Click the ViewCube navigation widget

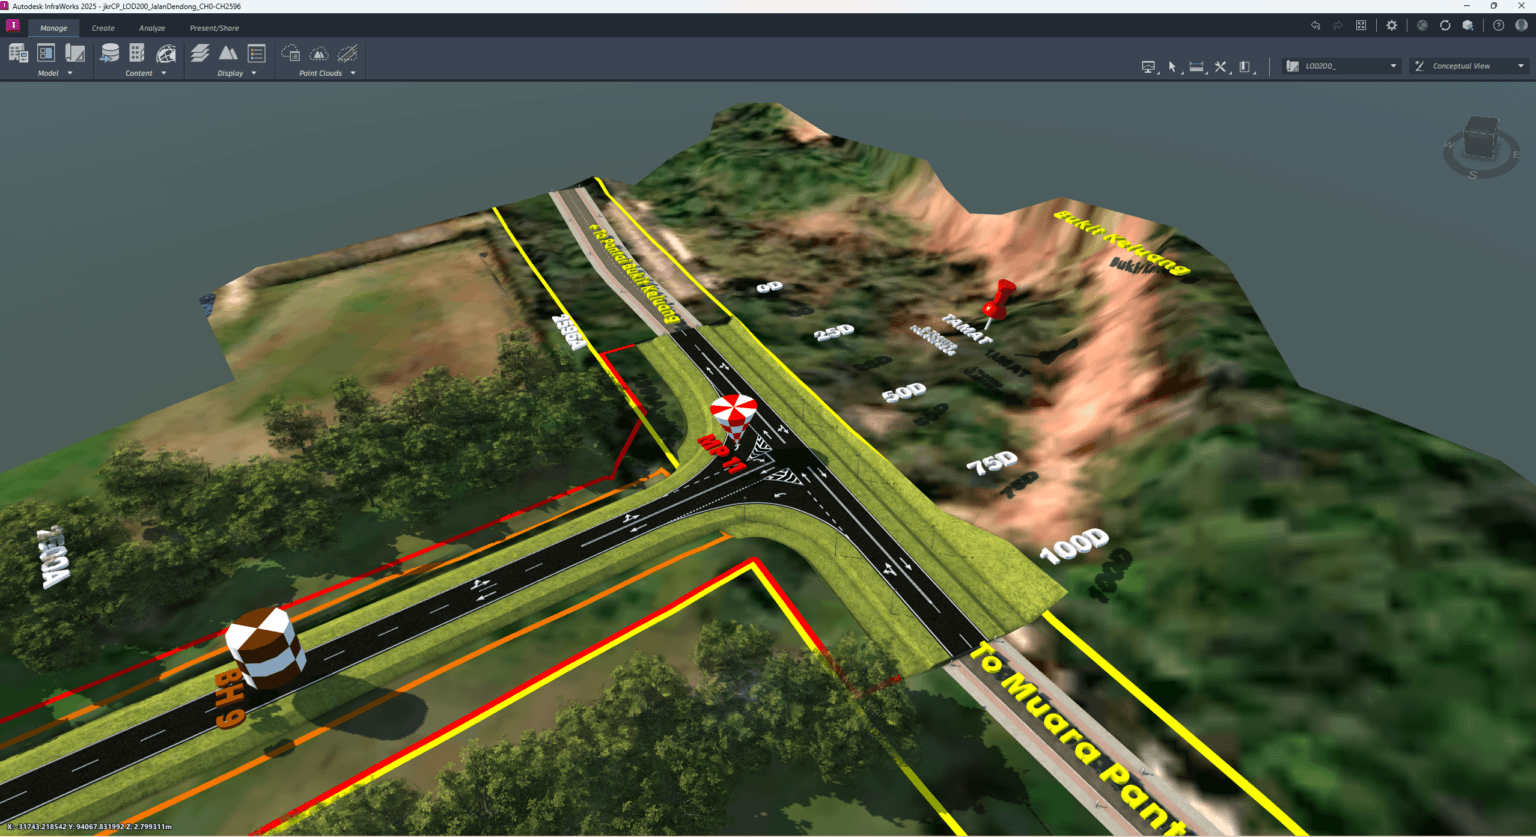(1481, 146)
